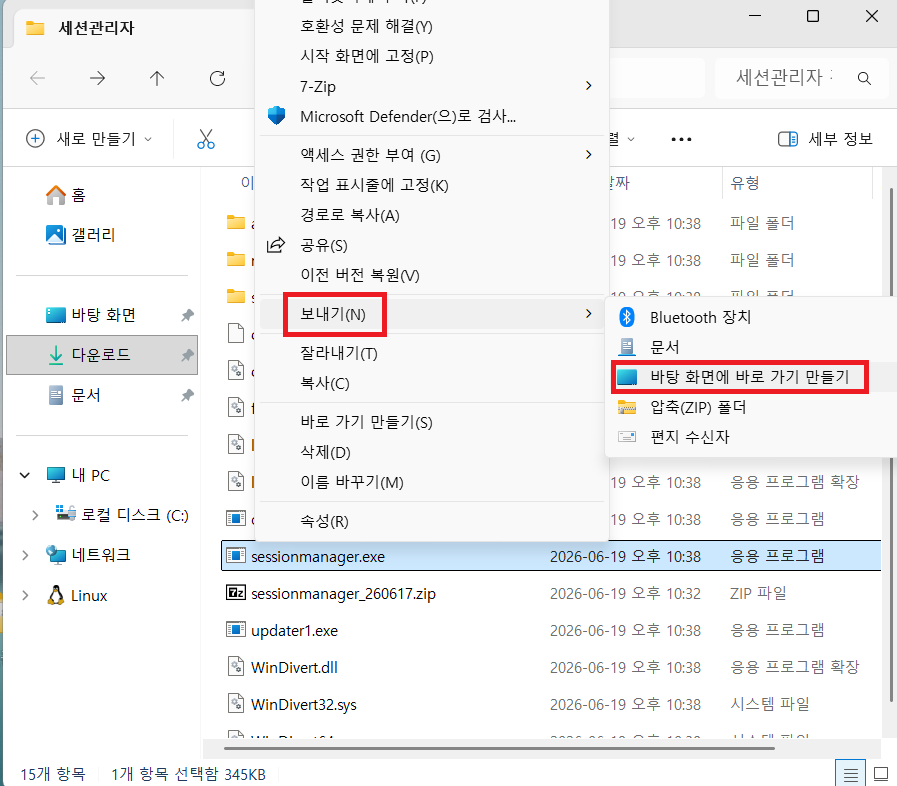897x786 pixels.
Task: Scan with Microsoft Defender
Action: coord(431,116)
